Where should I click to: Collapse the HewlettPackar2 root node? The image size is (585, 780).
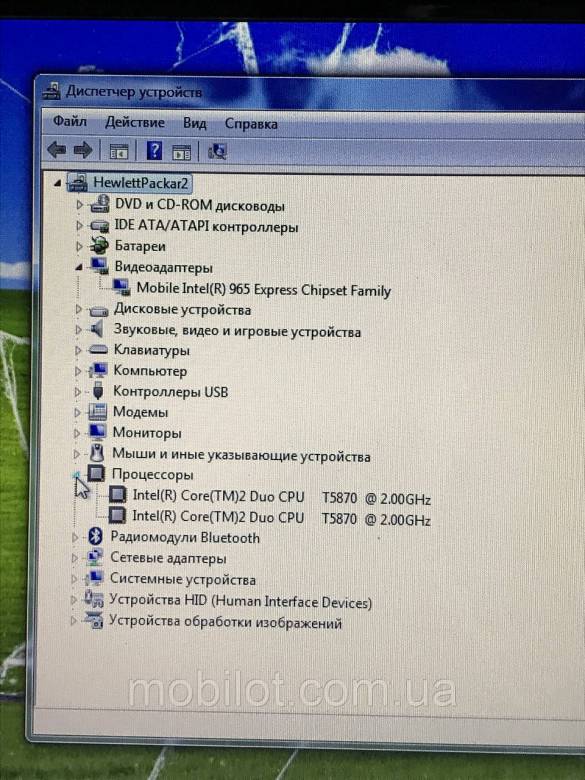pyautogui.click(x=58, y=183)
